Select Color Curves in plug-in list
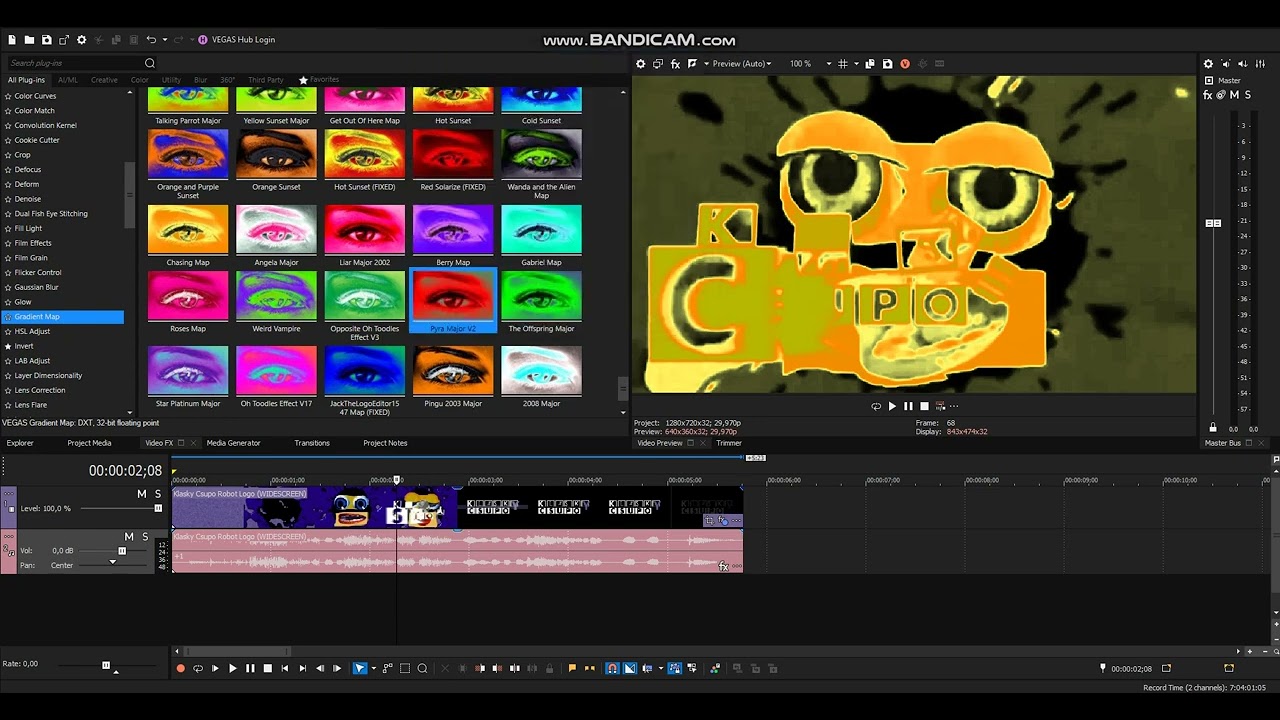 [35, 96]
